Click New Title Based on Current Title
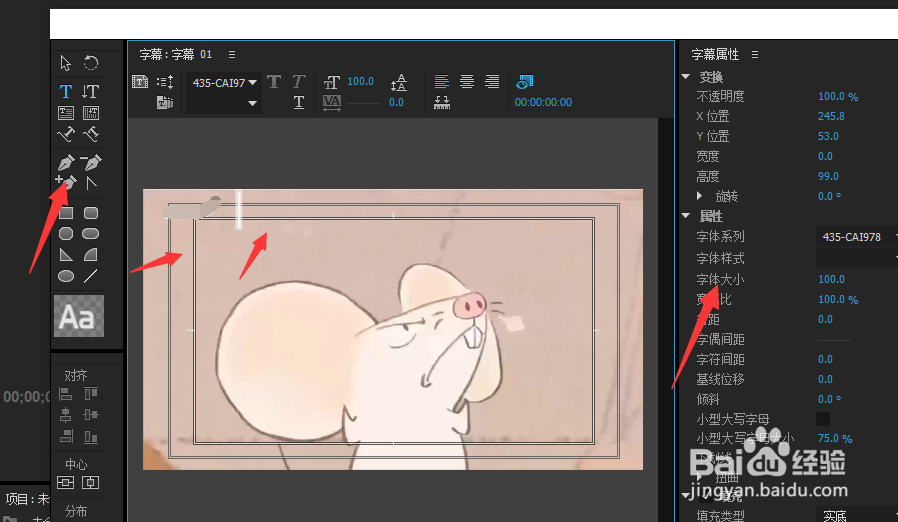The height and width of the screenshot is (522, 898). point(140,82)
